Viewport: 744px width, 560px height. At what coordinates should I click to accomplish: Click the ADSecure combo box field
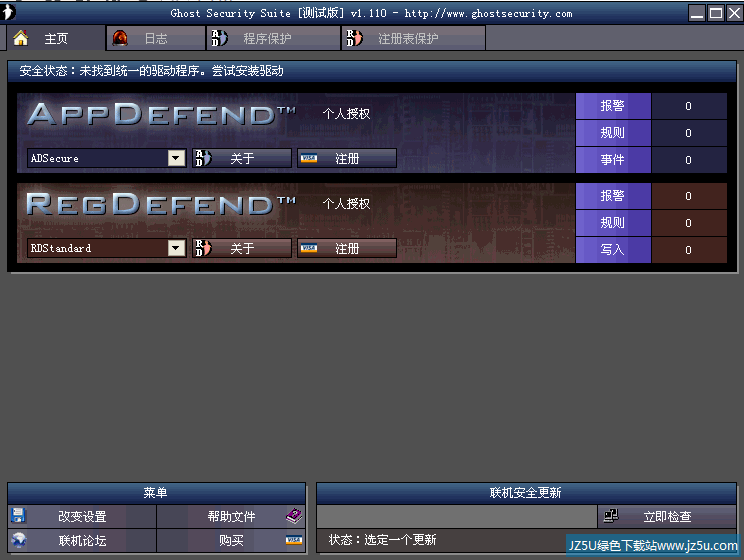pyautogui.click(x=106, y=158)
